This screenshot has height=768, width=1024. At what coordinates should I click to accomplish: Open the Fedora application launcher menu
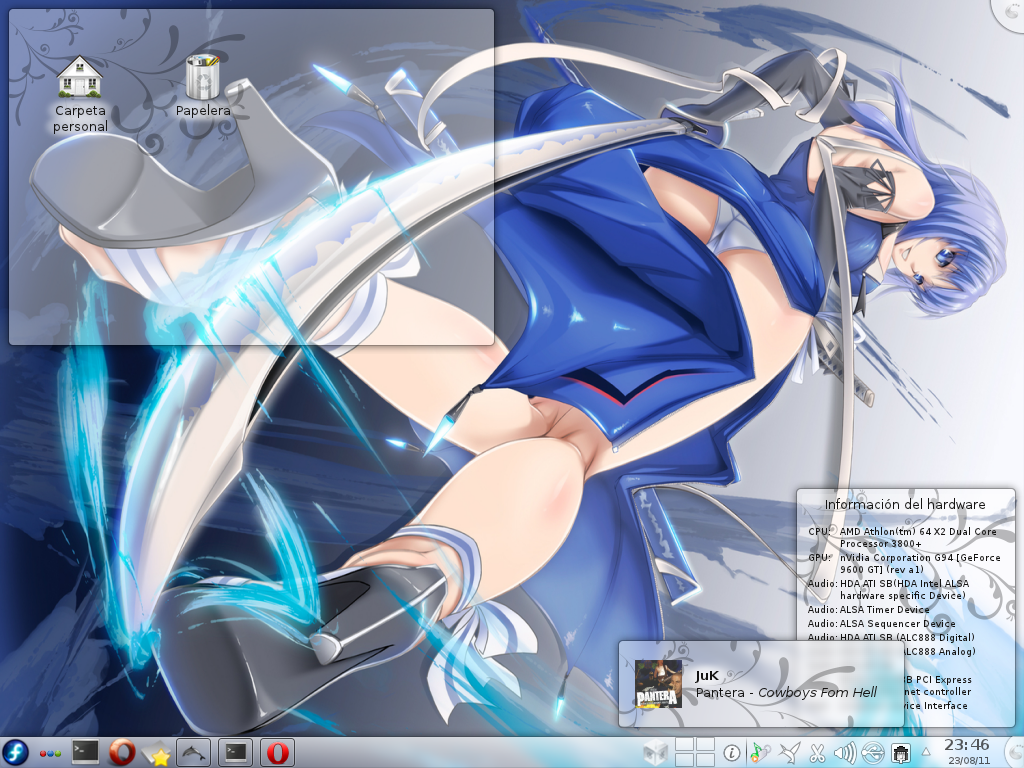[15, 752]
